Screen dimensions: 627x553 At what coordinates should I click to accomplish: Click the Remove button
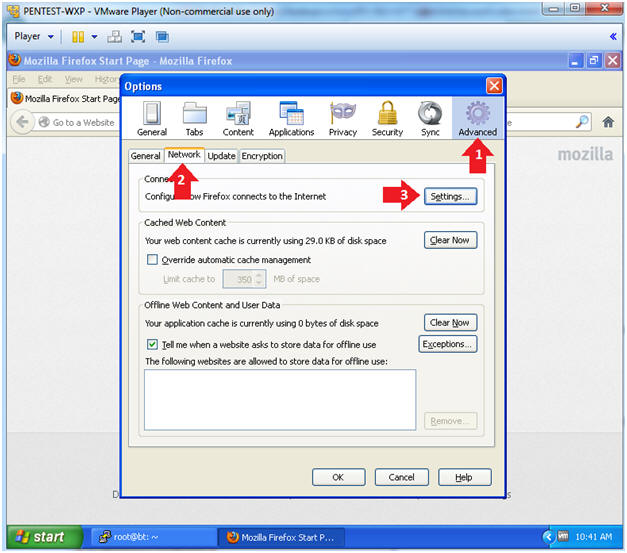[x=450, y=421]
